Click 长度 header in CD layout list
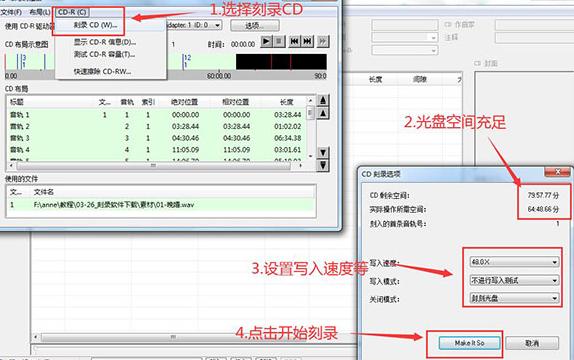The height and width of the screenshot is (360, 574). [287, 102]
